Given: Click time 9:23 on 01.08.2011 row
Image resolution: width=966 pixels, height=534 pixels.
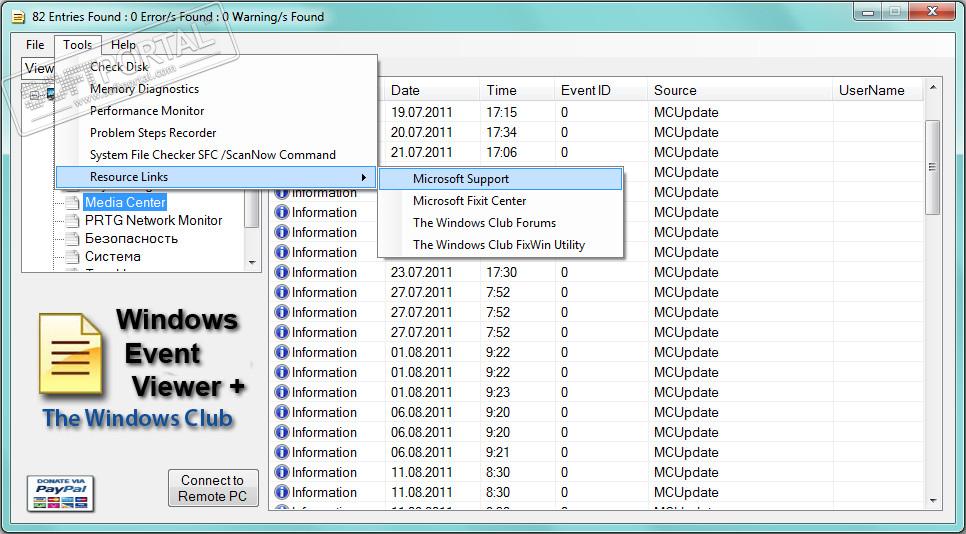Looking at the screenshot, I should tap(498, 392).
